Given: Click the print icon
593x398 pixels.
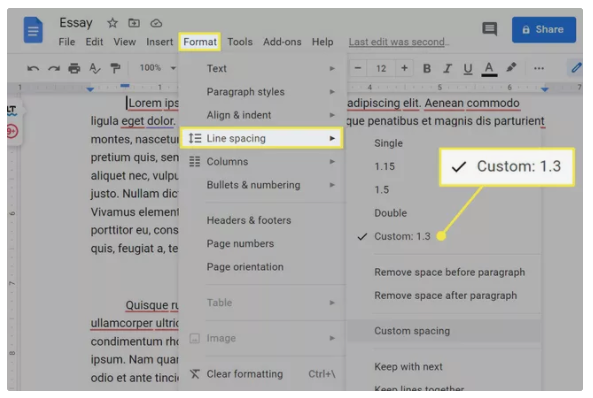Looking at the screenshot, I should [x=74, y=68].
